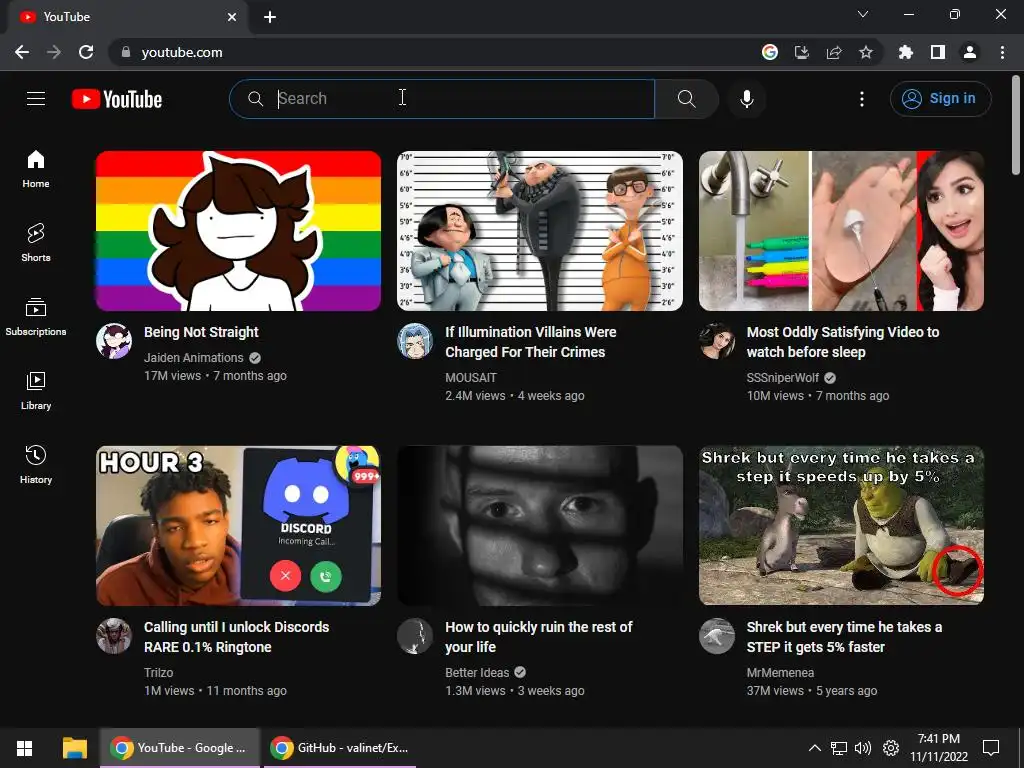Open new browser tab

270,17
